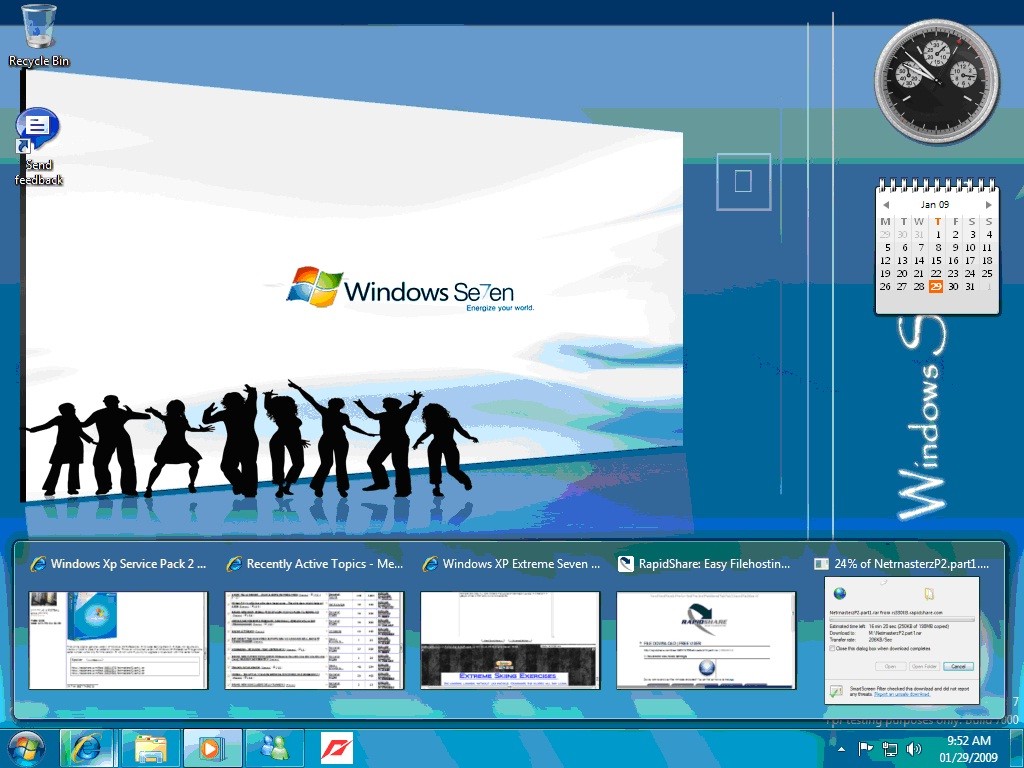Screen dimensions: 1024x768
Task: Select January 15 in the calendar gadget
Action: click(936, 260)
